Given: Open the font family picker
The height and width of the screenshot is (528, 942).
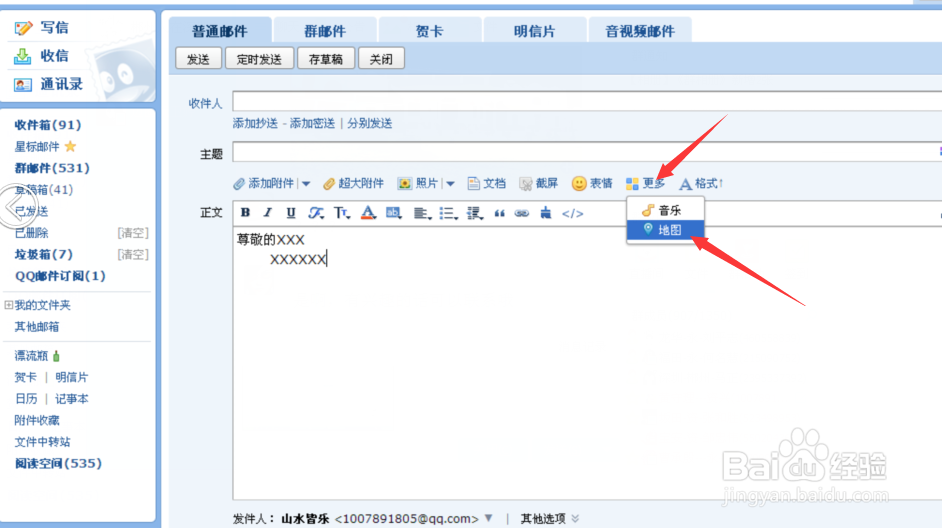Looking at the screenshot, I should coord(316,213).
